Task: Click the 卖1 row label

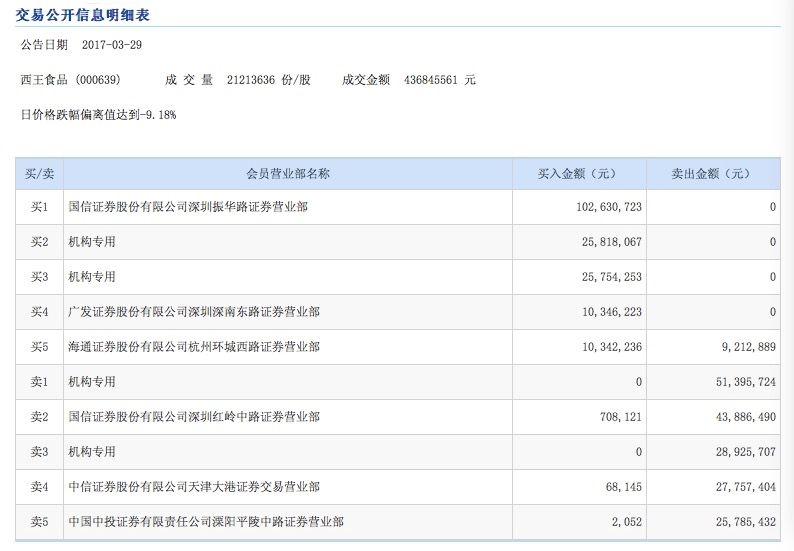Action: [39, 381]
